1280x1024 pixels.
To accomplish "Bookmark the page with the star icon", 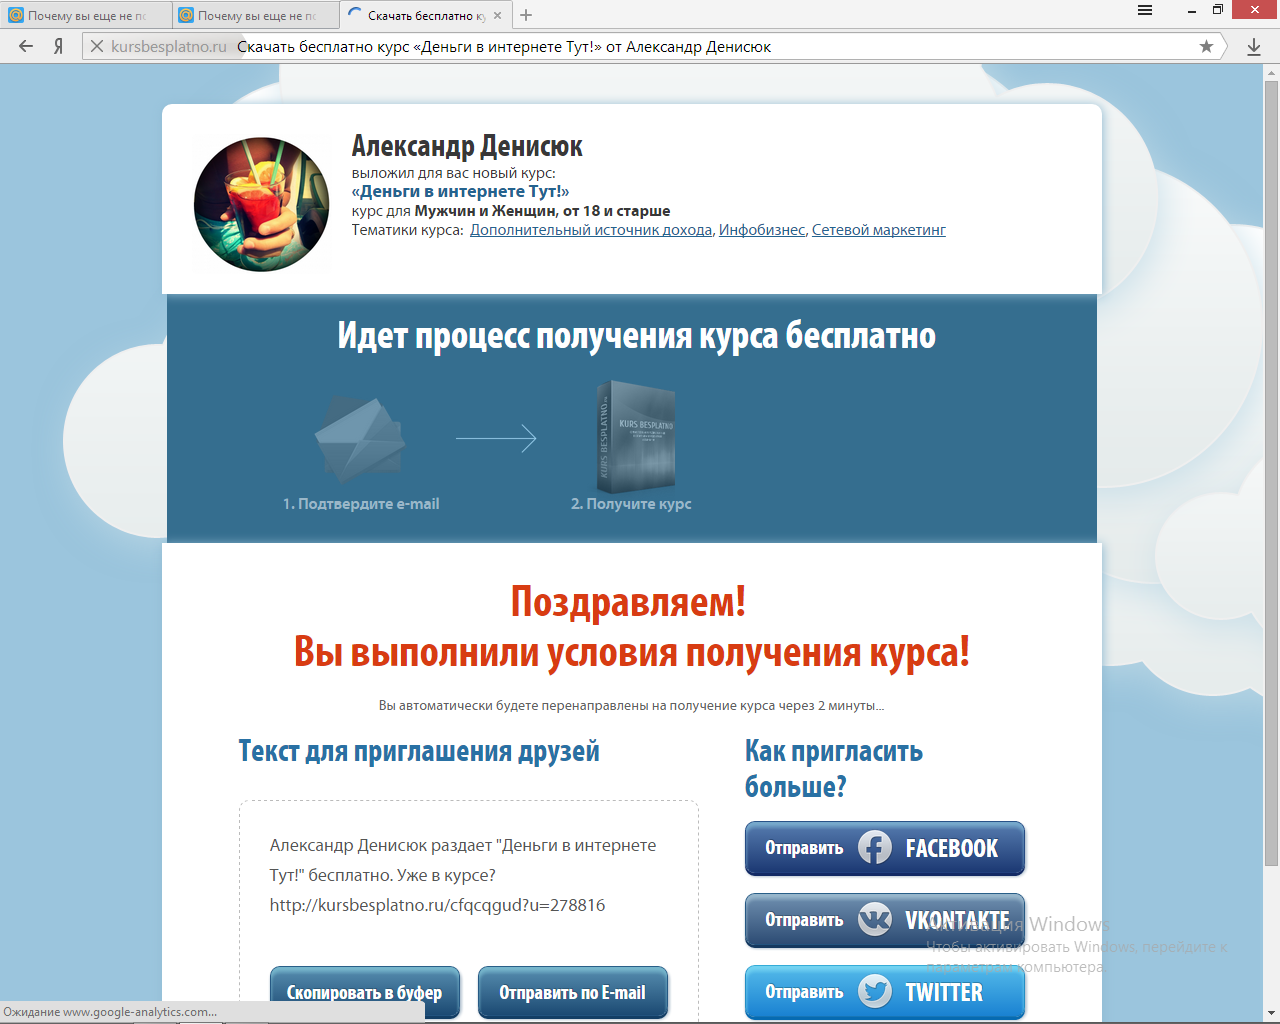I will pos(1206,46).
